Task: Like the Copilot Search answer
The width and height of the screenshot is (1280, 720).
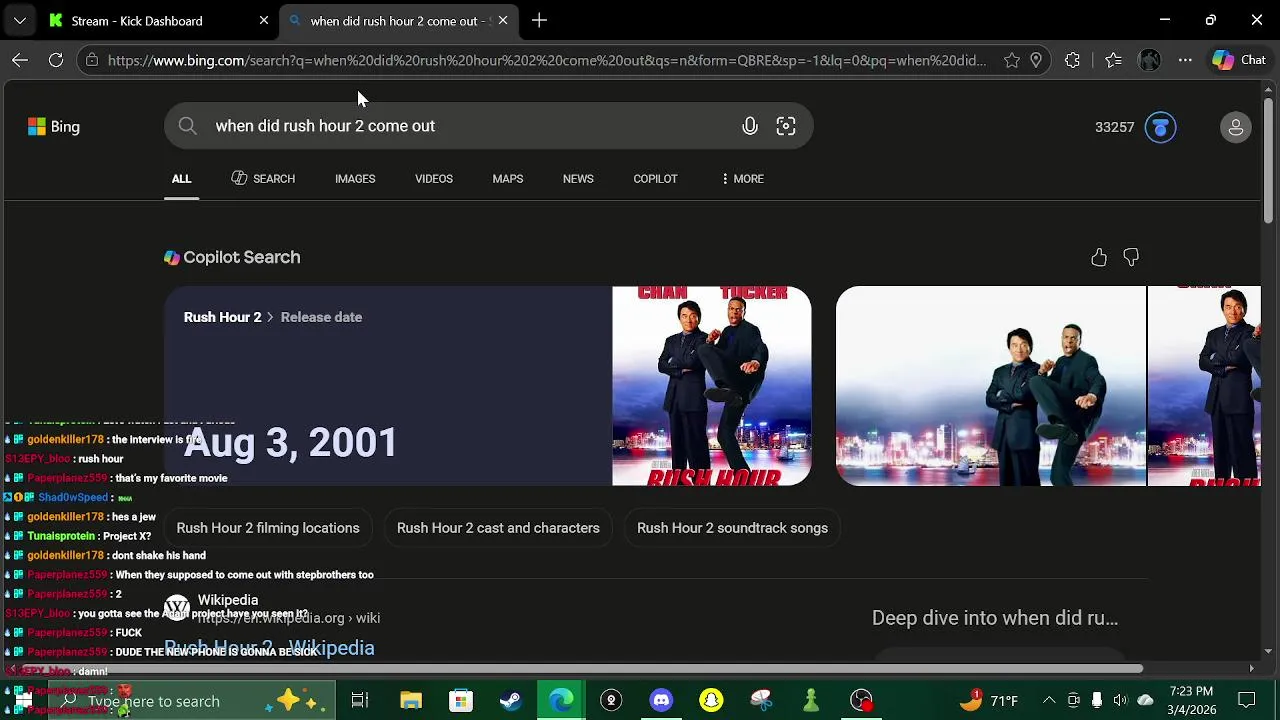Action: coord(1099,258)
